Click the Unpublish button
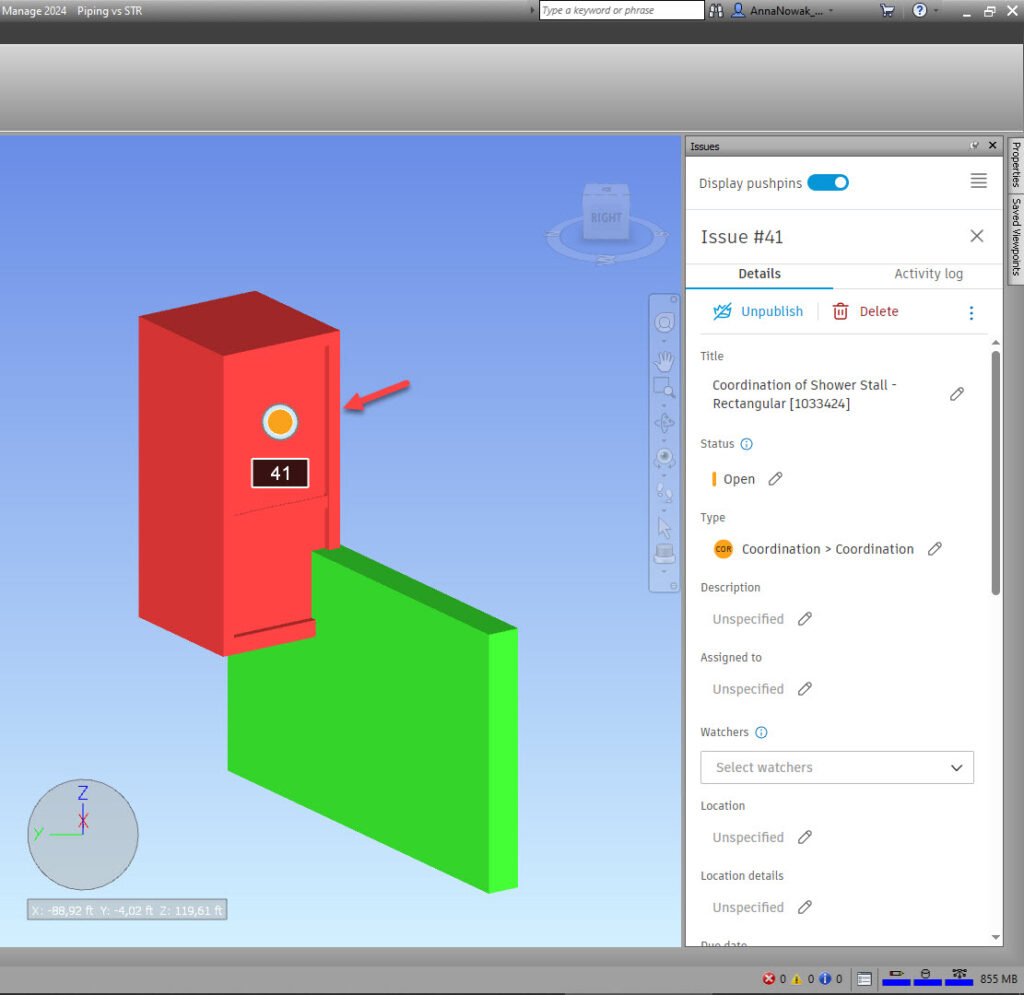The image size is (1024, 995). click(758, 312)
